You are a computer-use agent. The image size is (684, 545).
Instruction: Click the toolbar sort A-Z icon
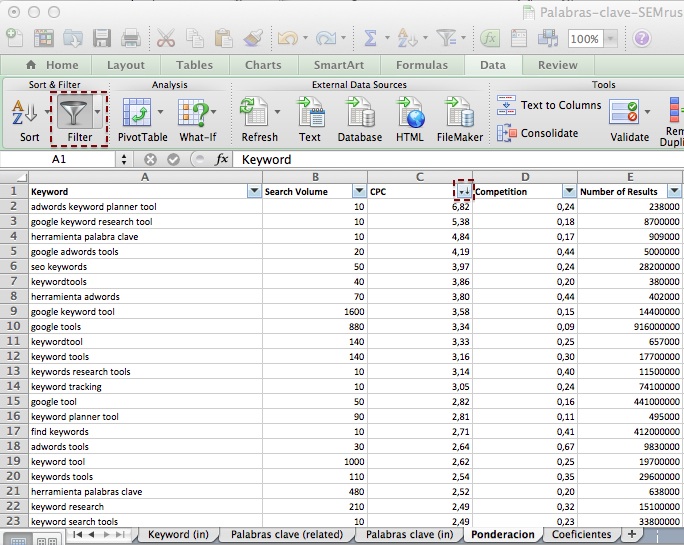407,38
